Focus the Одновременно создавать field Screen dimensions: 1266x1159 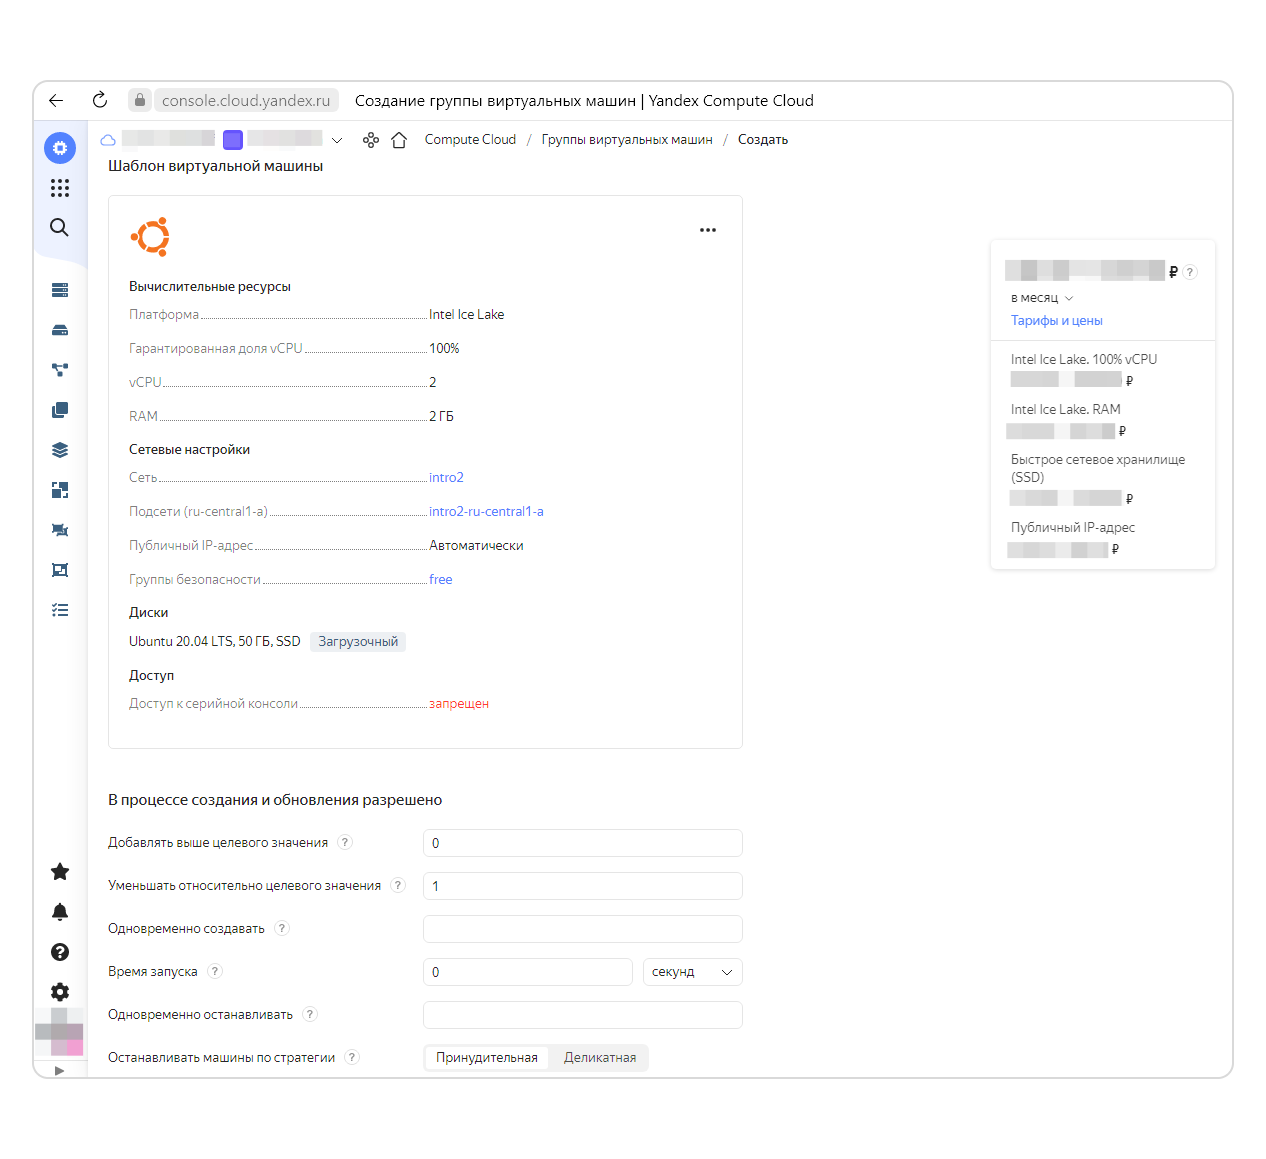pyautogui.click(x=583, y=929)
